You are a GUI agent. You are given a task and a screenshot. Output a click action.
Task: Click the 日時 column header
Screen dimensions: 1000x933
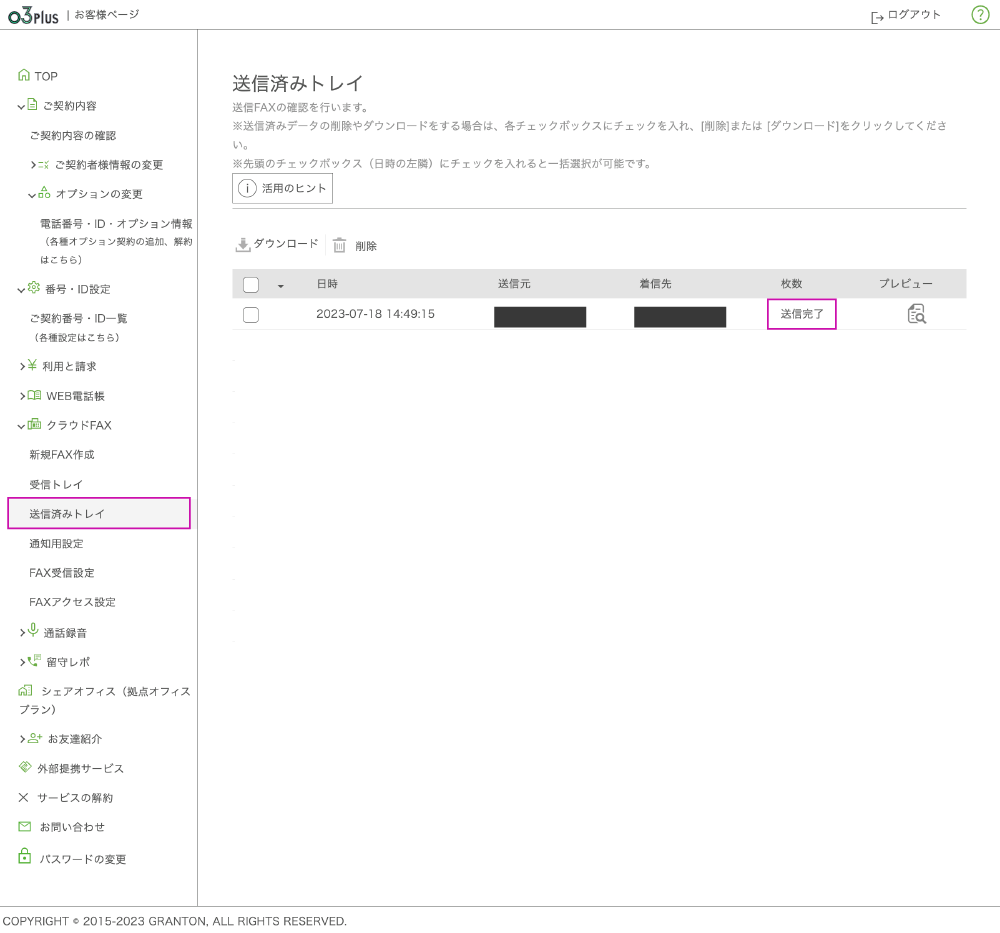[327, 284]
